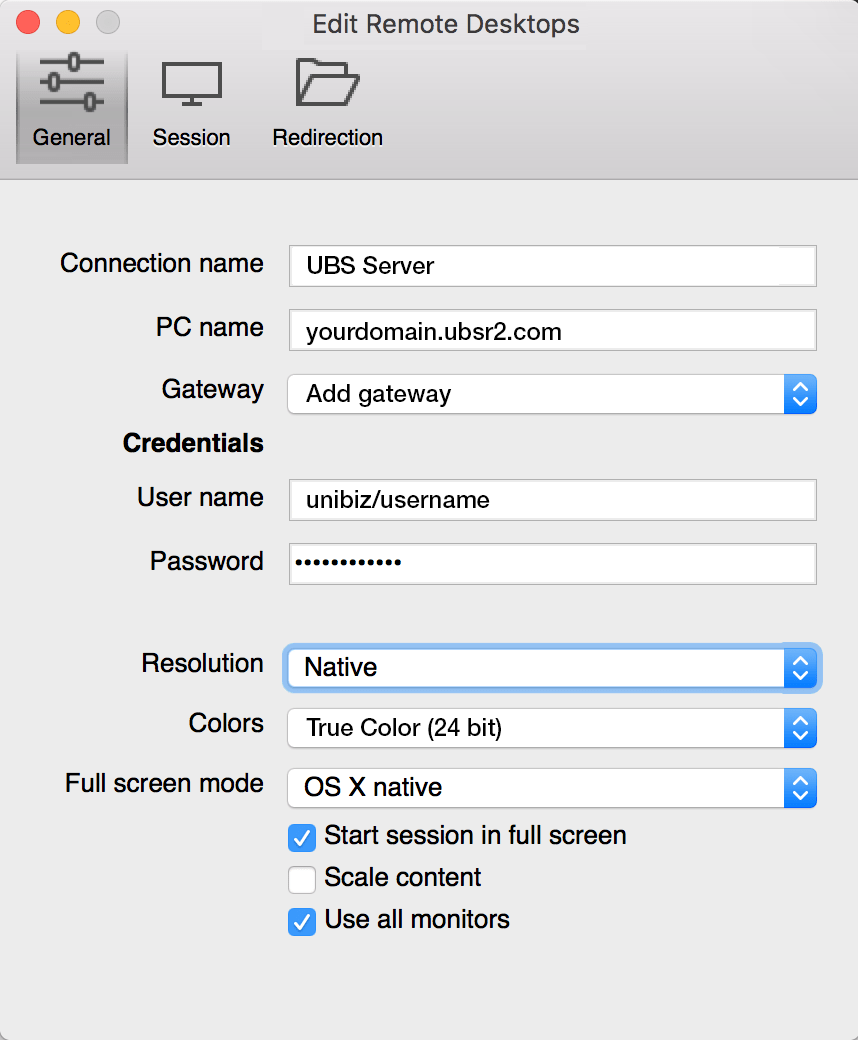
Task: Click the Resolution dropdown chevron
Action: click(x=800, y=668)
